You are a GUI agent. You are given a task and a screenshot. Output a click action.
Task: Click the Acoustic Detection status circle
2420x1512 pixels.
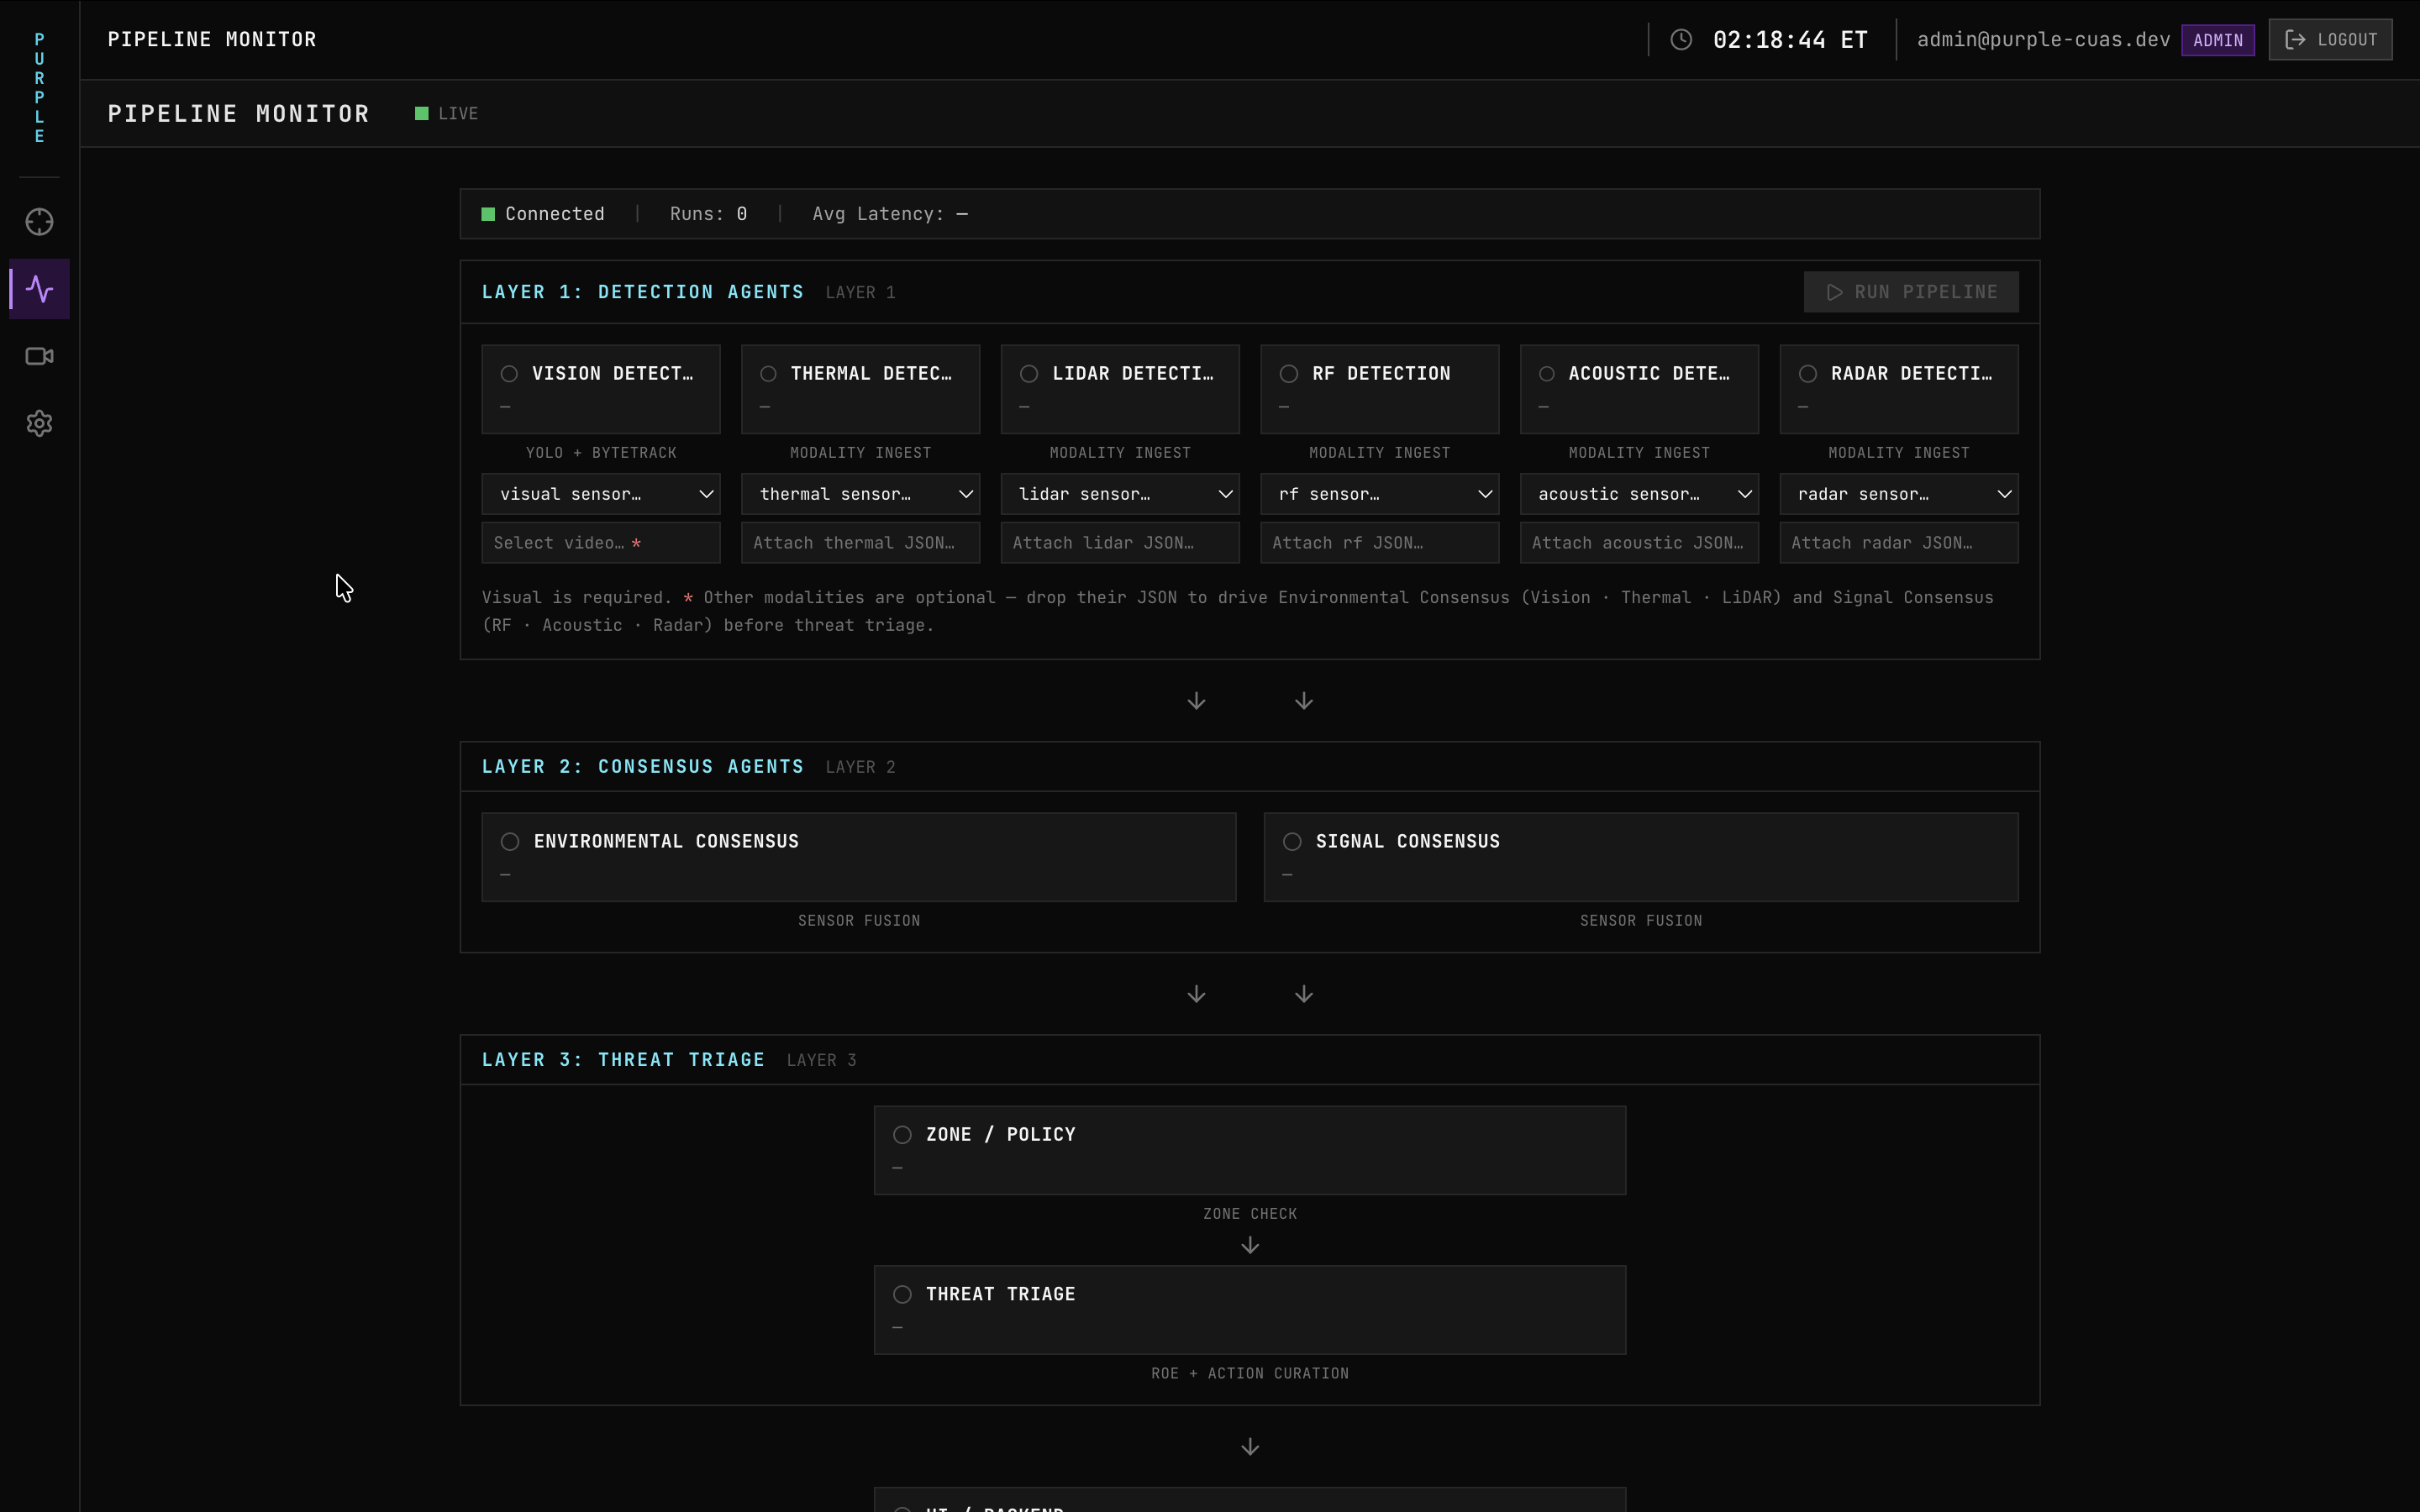1547,373
